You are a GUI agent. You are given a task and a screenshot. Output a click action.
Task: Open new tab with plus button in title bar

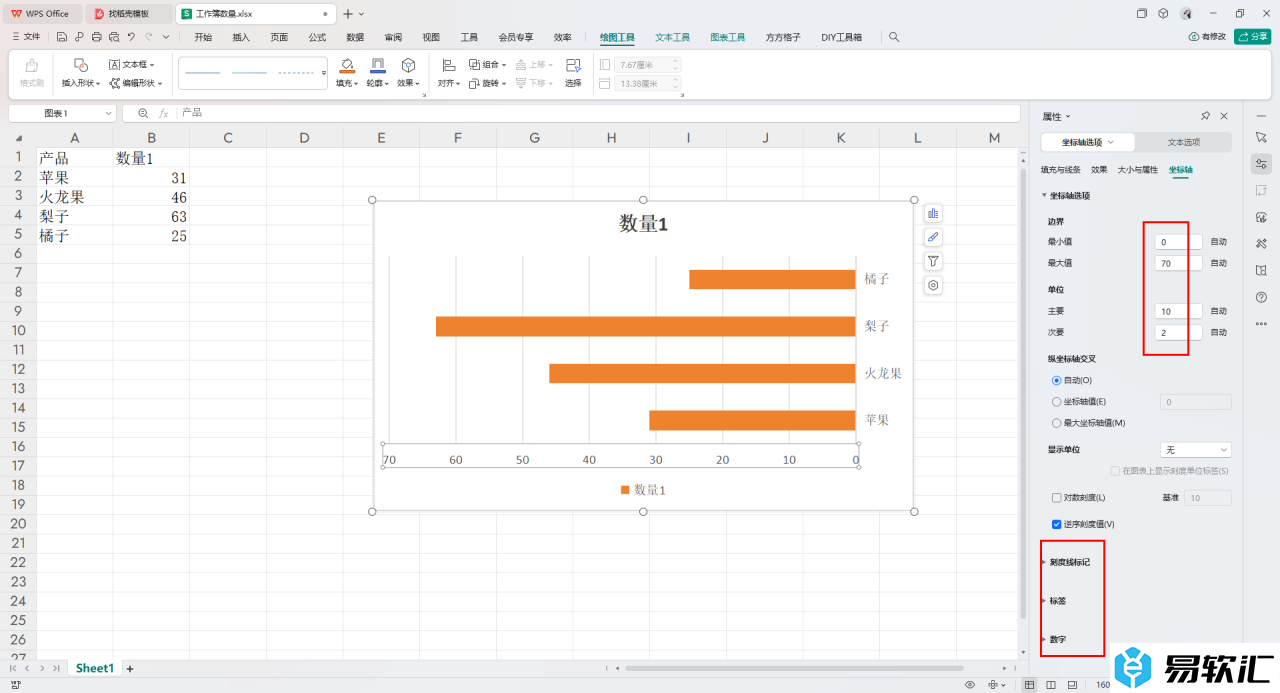coord(347,14)
